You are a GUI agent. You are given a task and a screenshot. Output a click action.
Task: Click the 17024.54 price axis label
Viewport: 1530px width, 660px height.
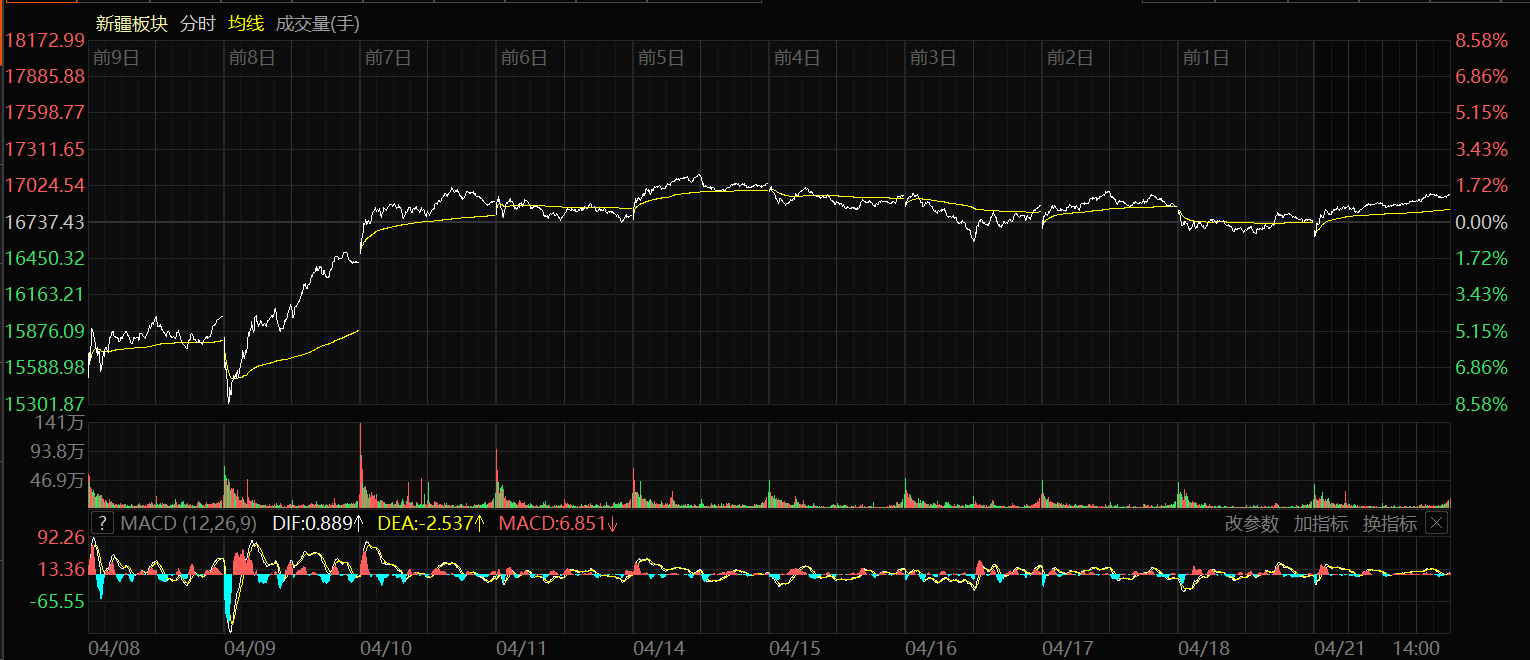click(x=44, y=185)
